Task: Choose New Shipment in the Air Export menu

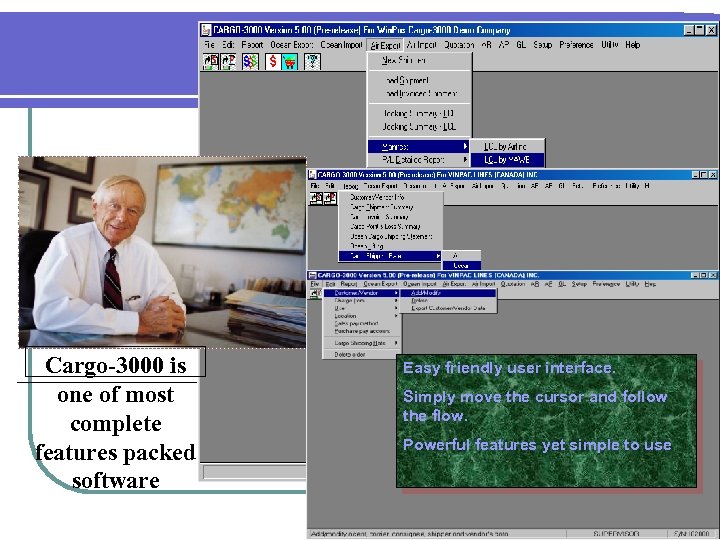Action: pyautogui.click(x=420, y=60)
